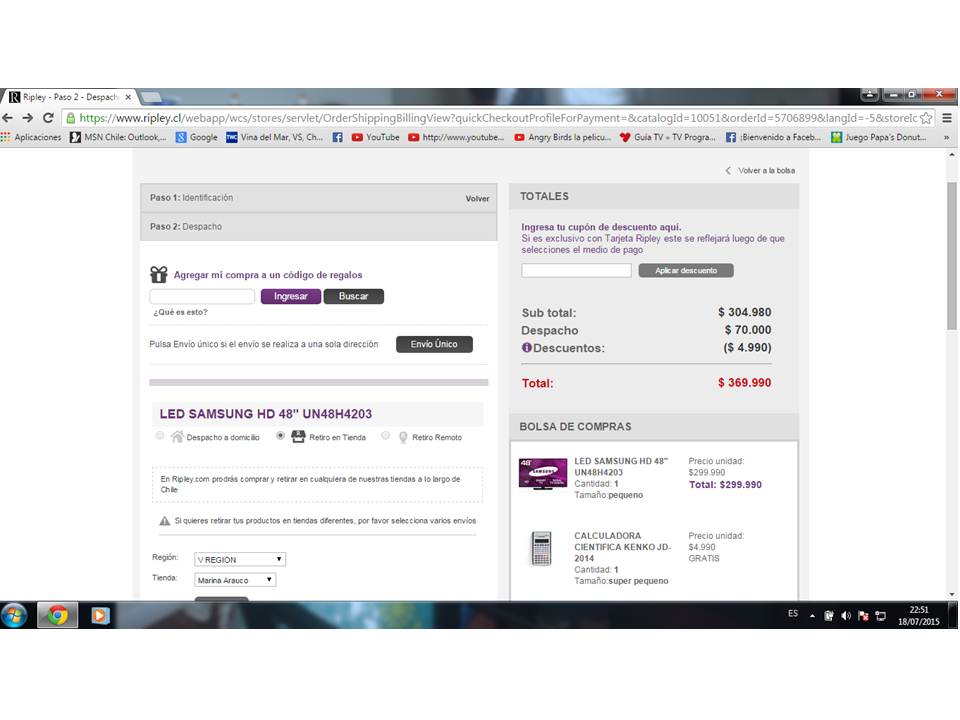Click the discount coupon input field
The width and height of the screenshot is (960, 720).
coord(576,271)
